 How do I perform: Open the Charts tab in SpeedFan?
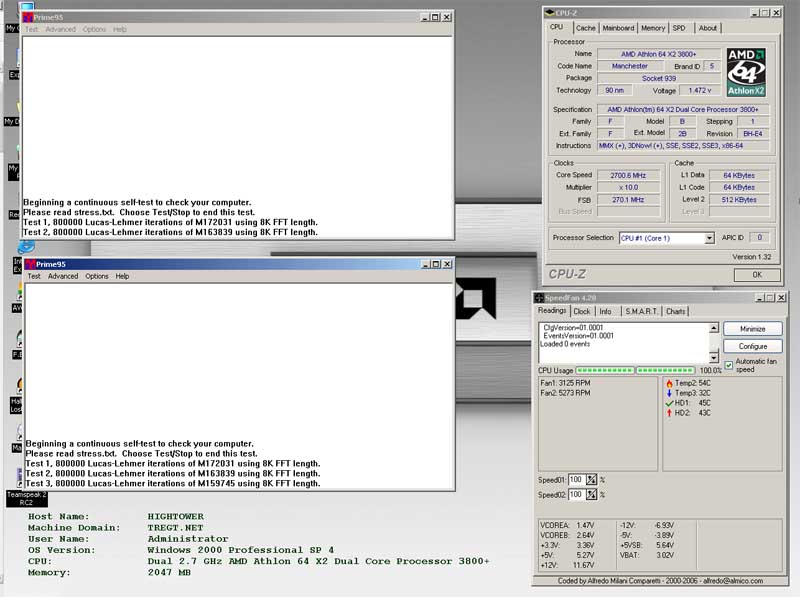point(675,311)
